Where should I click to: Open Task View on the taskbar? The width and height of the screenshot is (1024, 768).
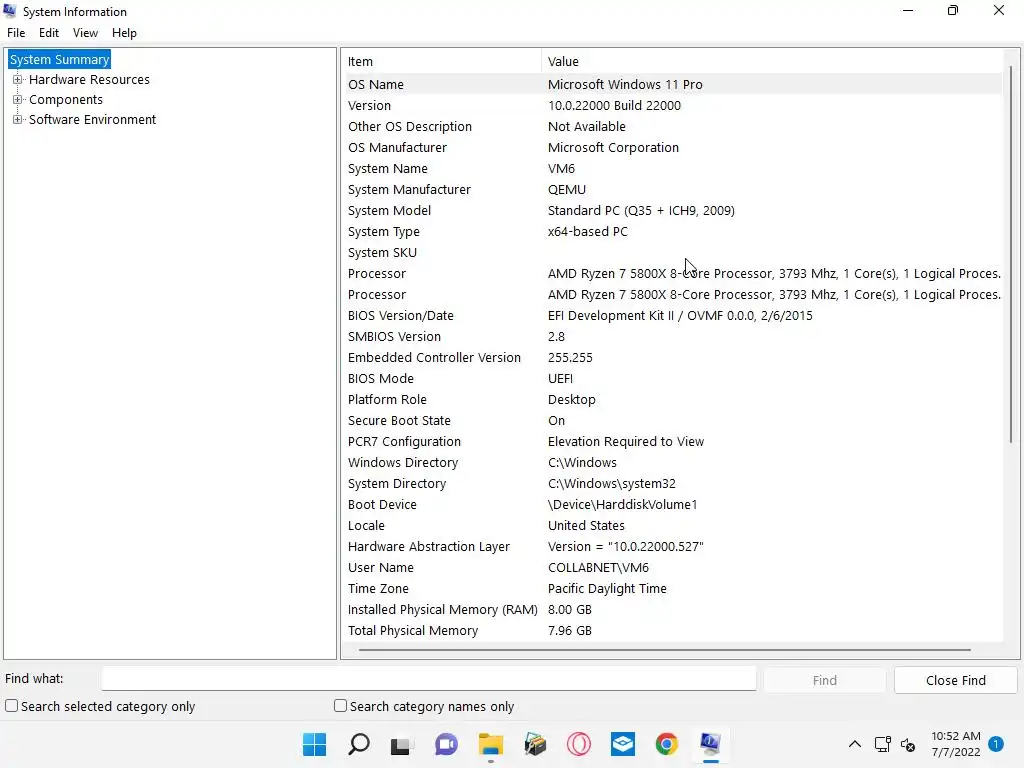(x=400, y=744)
